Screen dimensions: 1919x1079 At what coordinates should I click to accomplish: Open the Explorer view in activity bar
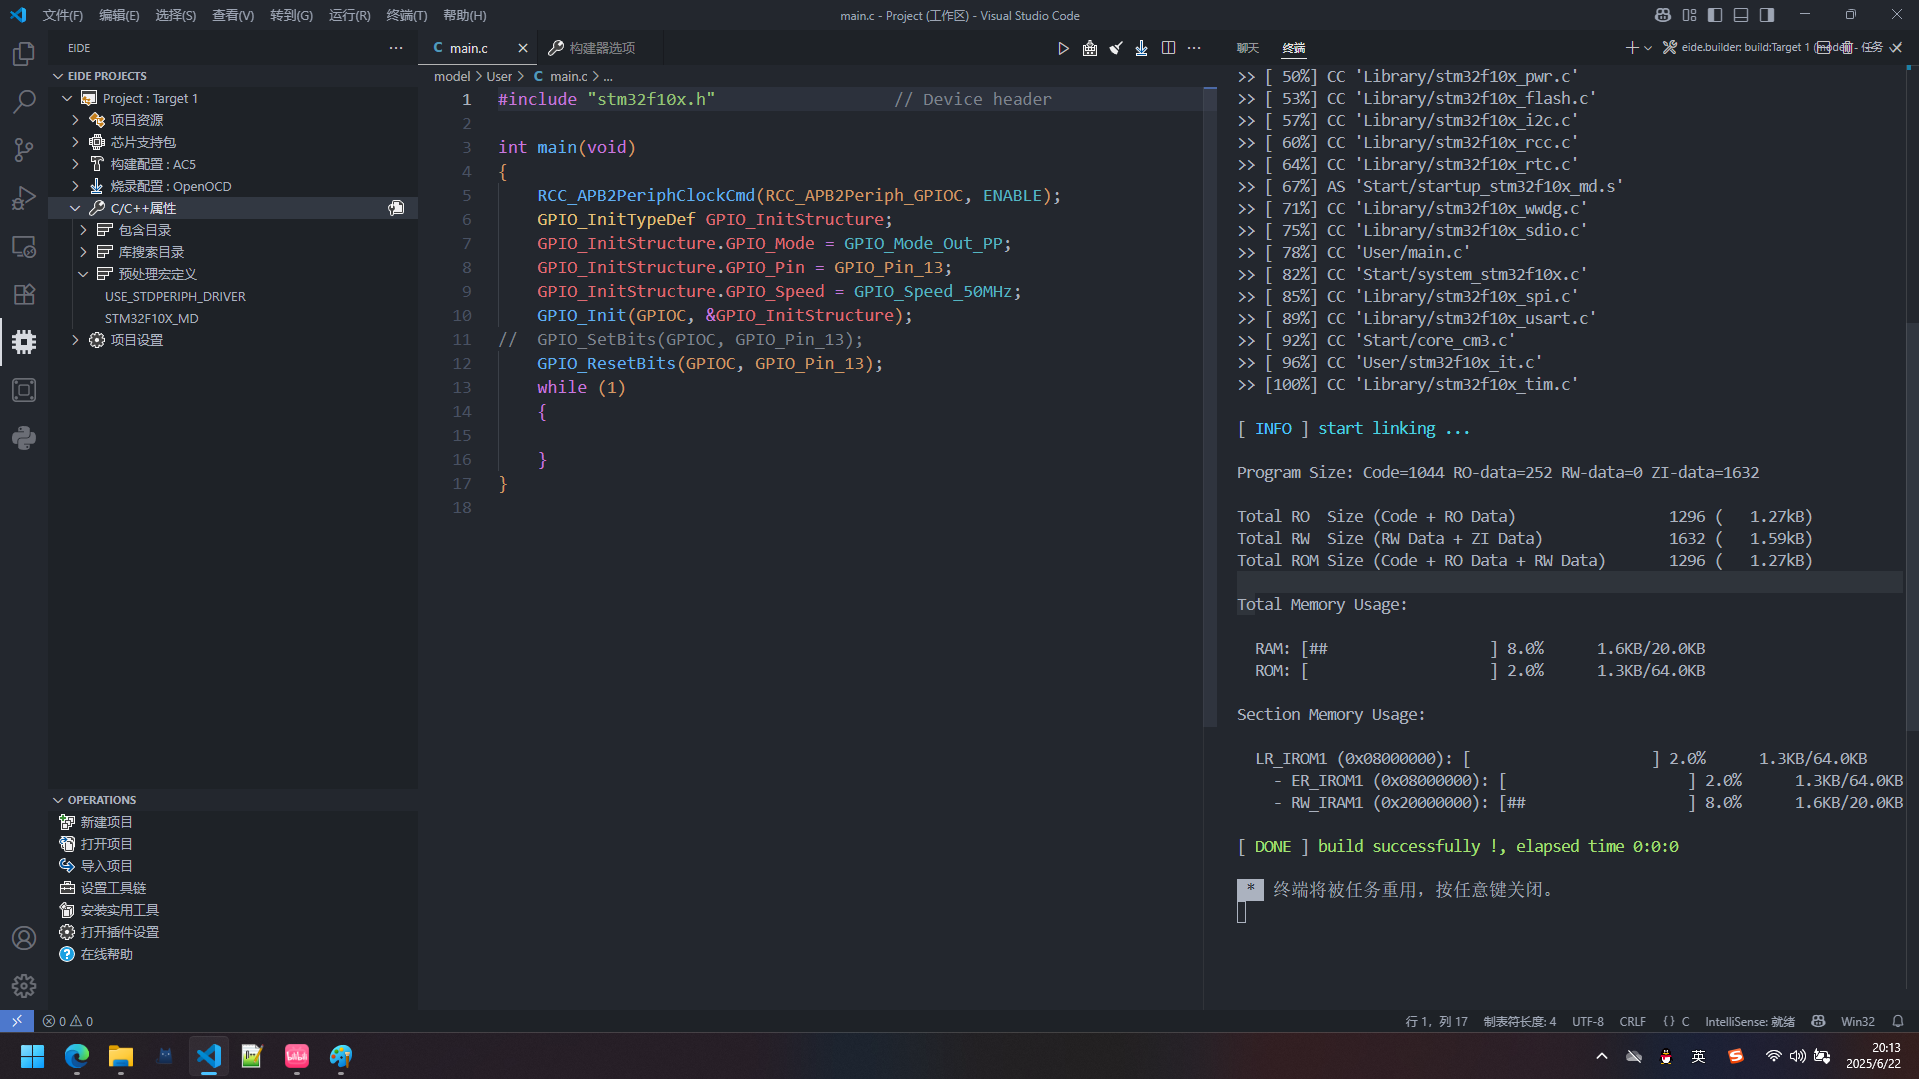coord(24,54)
